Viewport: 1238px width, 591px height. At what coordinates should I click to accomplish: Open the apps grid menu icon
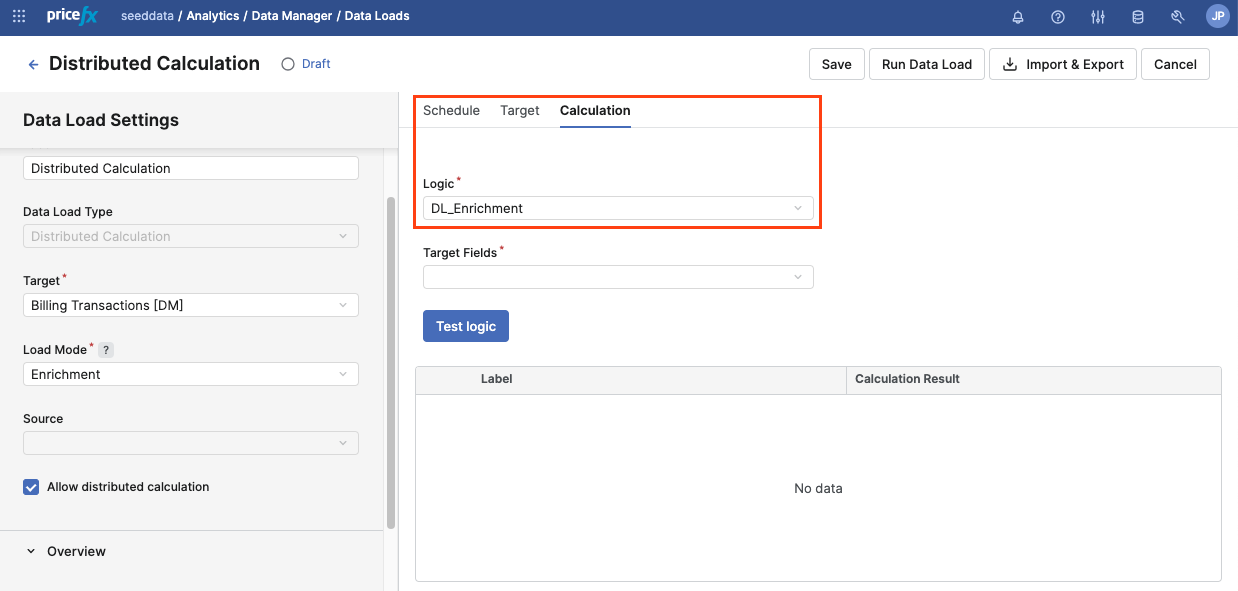click(19, 17)
